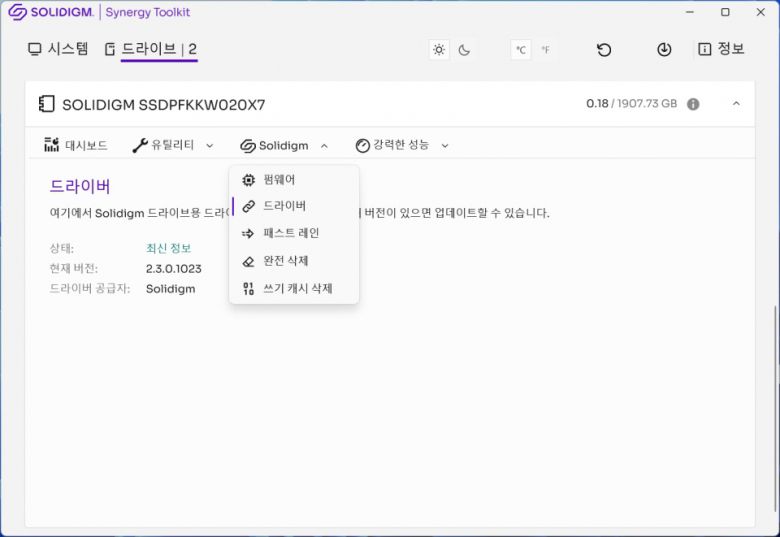Select 드라이버 menu entry
Image resolution: width=780 pixels, height=537 pixels.
click(293, 206)
